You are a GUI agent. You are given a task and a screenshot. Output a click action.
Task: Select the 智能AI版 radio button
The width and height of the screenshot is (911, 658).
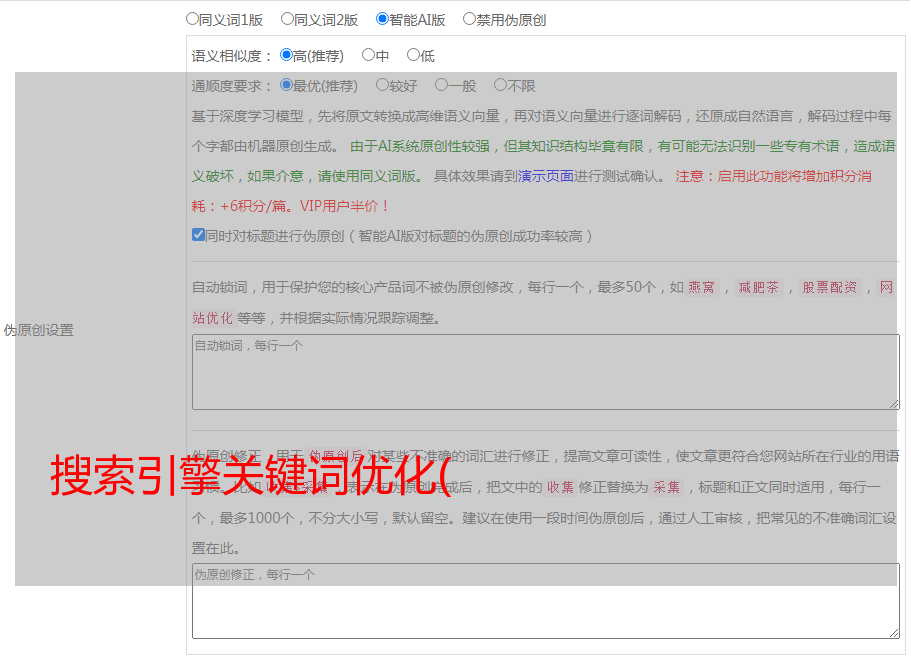[382, 19]
